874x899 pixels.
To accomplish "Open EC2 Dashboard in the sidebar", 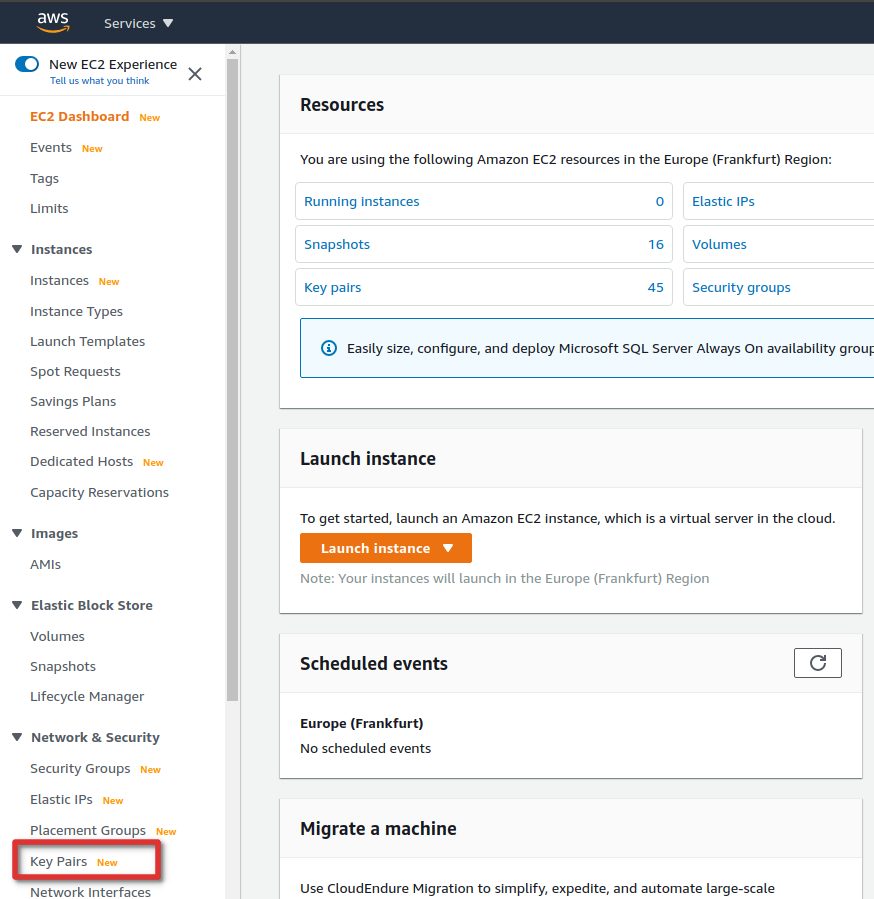I will [80, 116].
